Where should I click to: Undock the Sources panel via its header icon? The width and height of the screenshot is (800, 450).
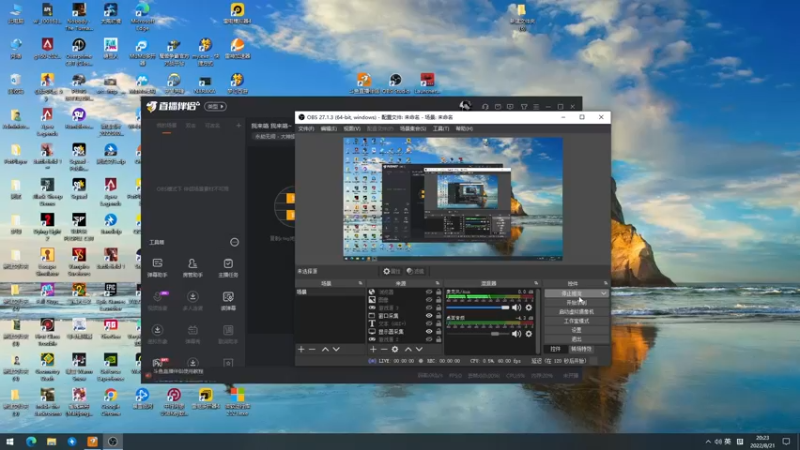(437, 283)
